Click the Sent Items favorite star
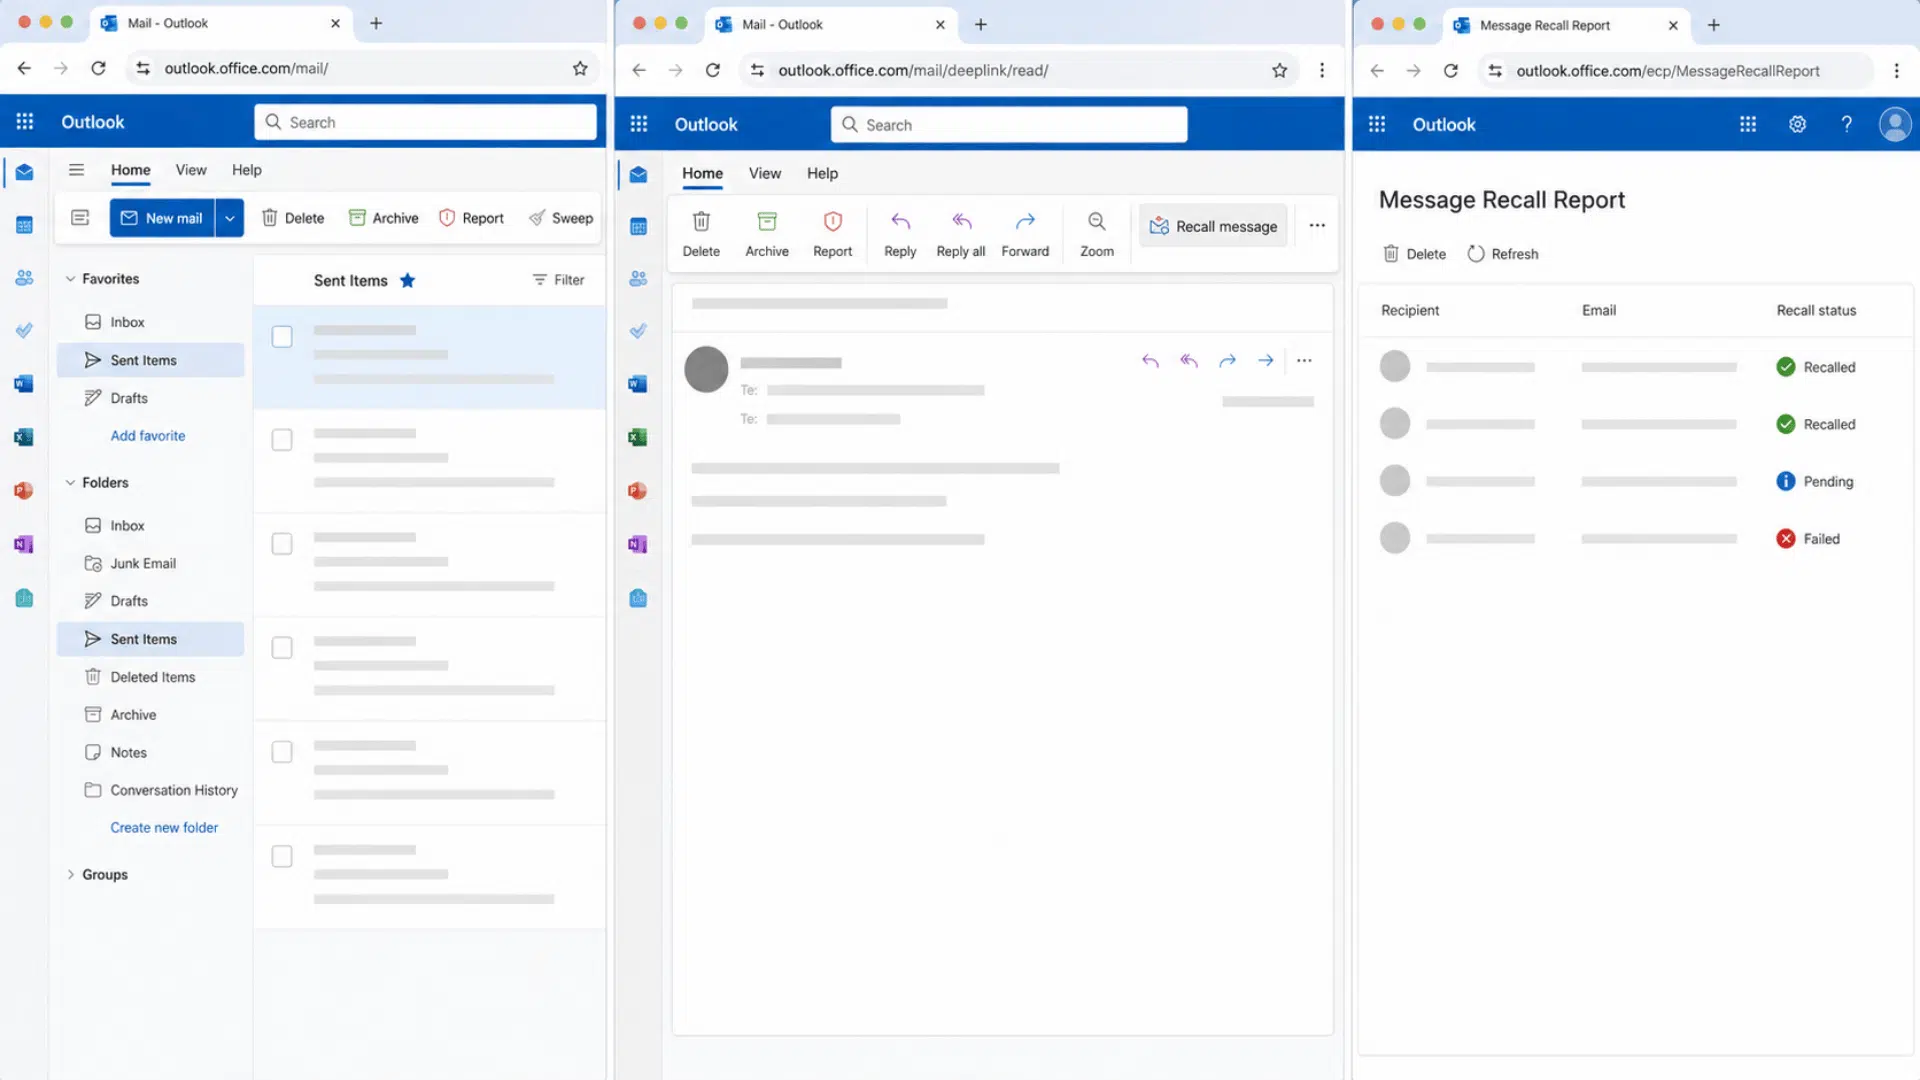 click(407, 280)
